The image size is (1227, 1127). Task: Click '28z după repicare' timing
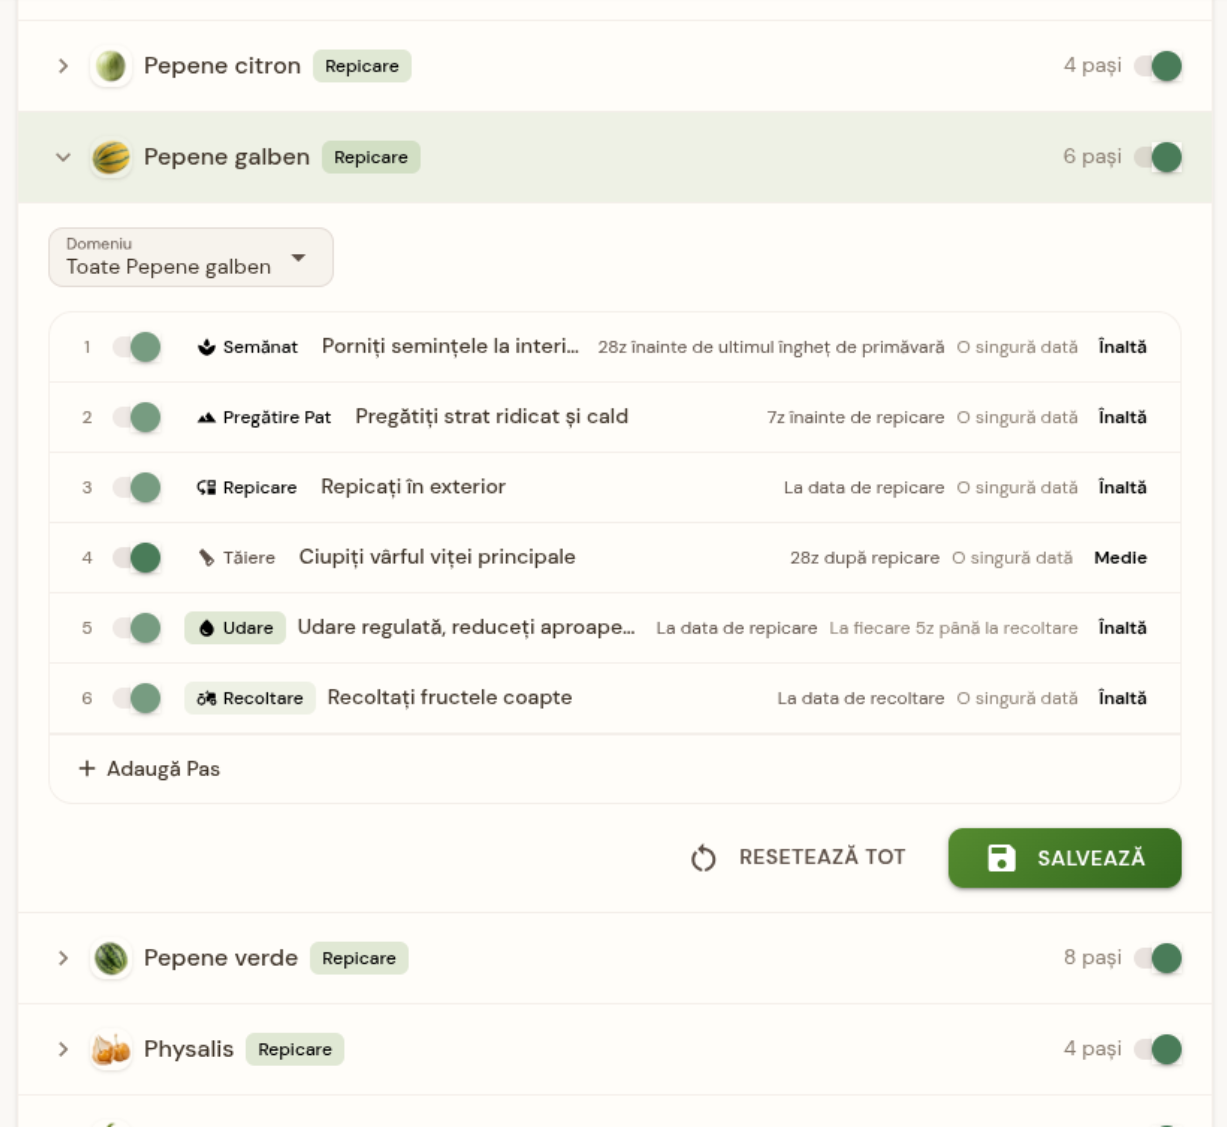click(865, 557)
